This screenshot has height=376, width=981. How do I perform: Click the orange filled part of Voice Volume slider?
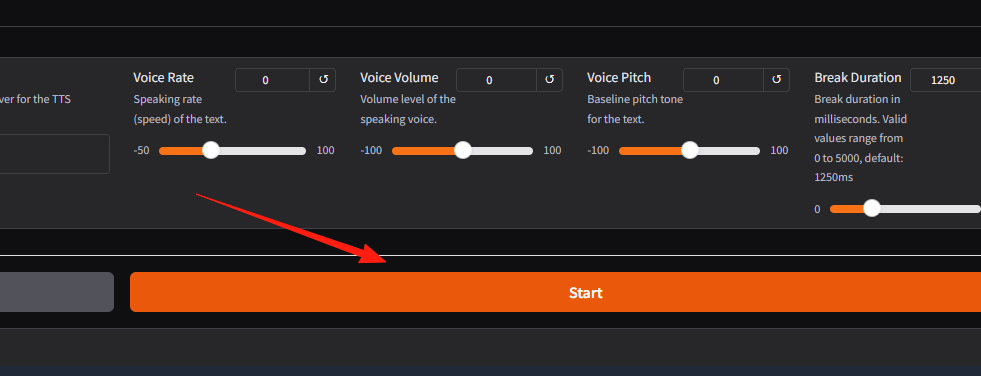423,151
